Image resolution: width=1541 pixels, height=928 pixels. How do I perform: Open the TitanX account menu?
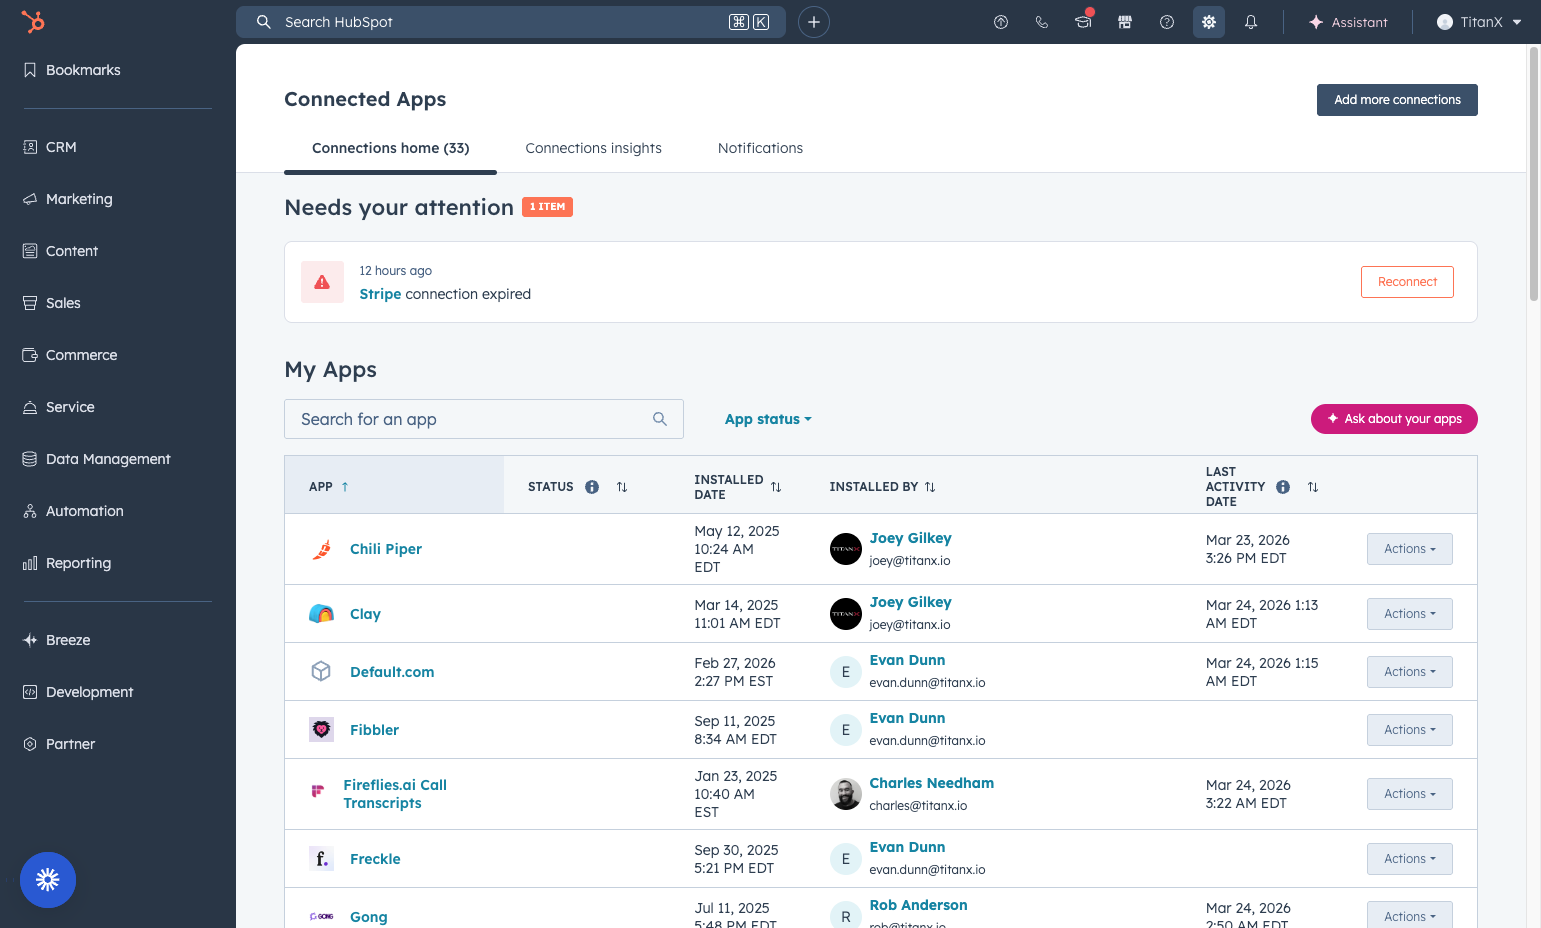[1479, 22]
